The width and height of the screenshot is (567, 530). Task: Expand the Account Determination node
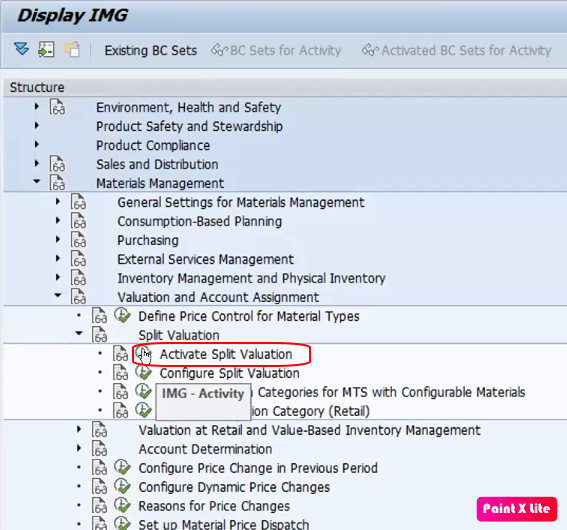(79, 448)
